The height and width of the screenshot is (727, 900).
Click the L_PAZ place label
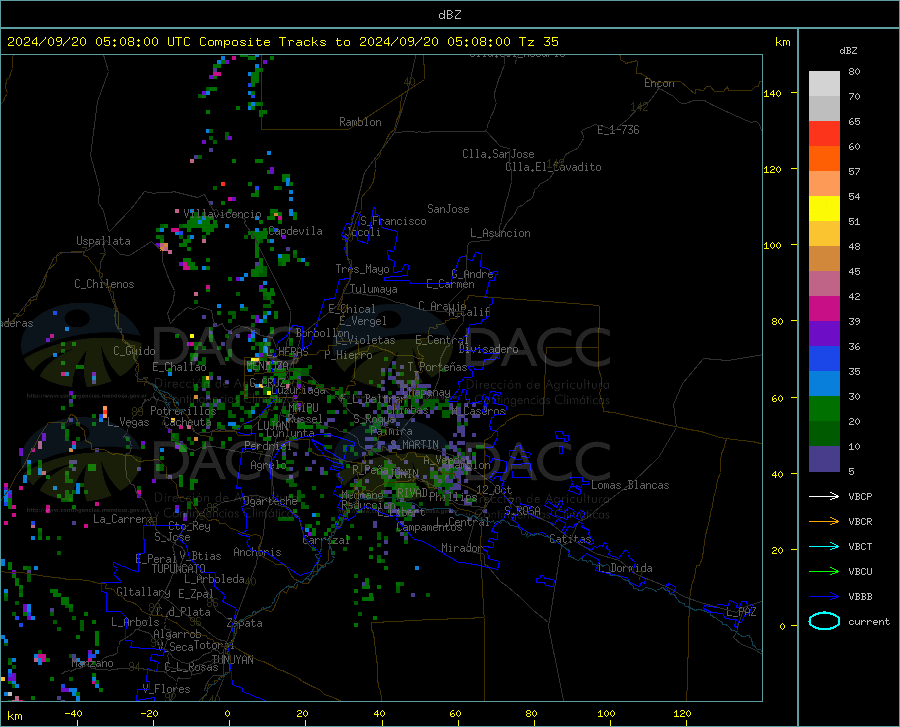[741, 612]
